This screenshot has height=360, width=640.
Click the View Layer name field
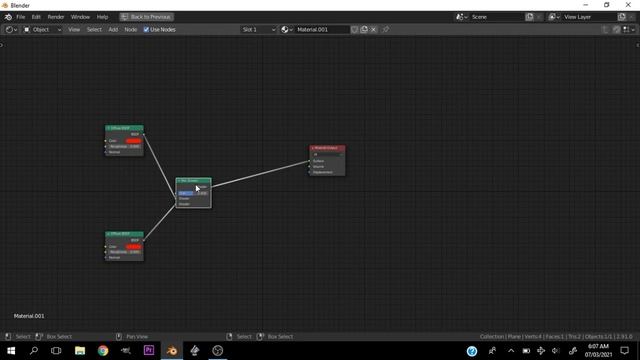tap(589, 17)
